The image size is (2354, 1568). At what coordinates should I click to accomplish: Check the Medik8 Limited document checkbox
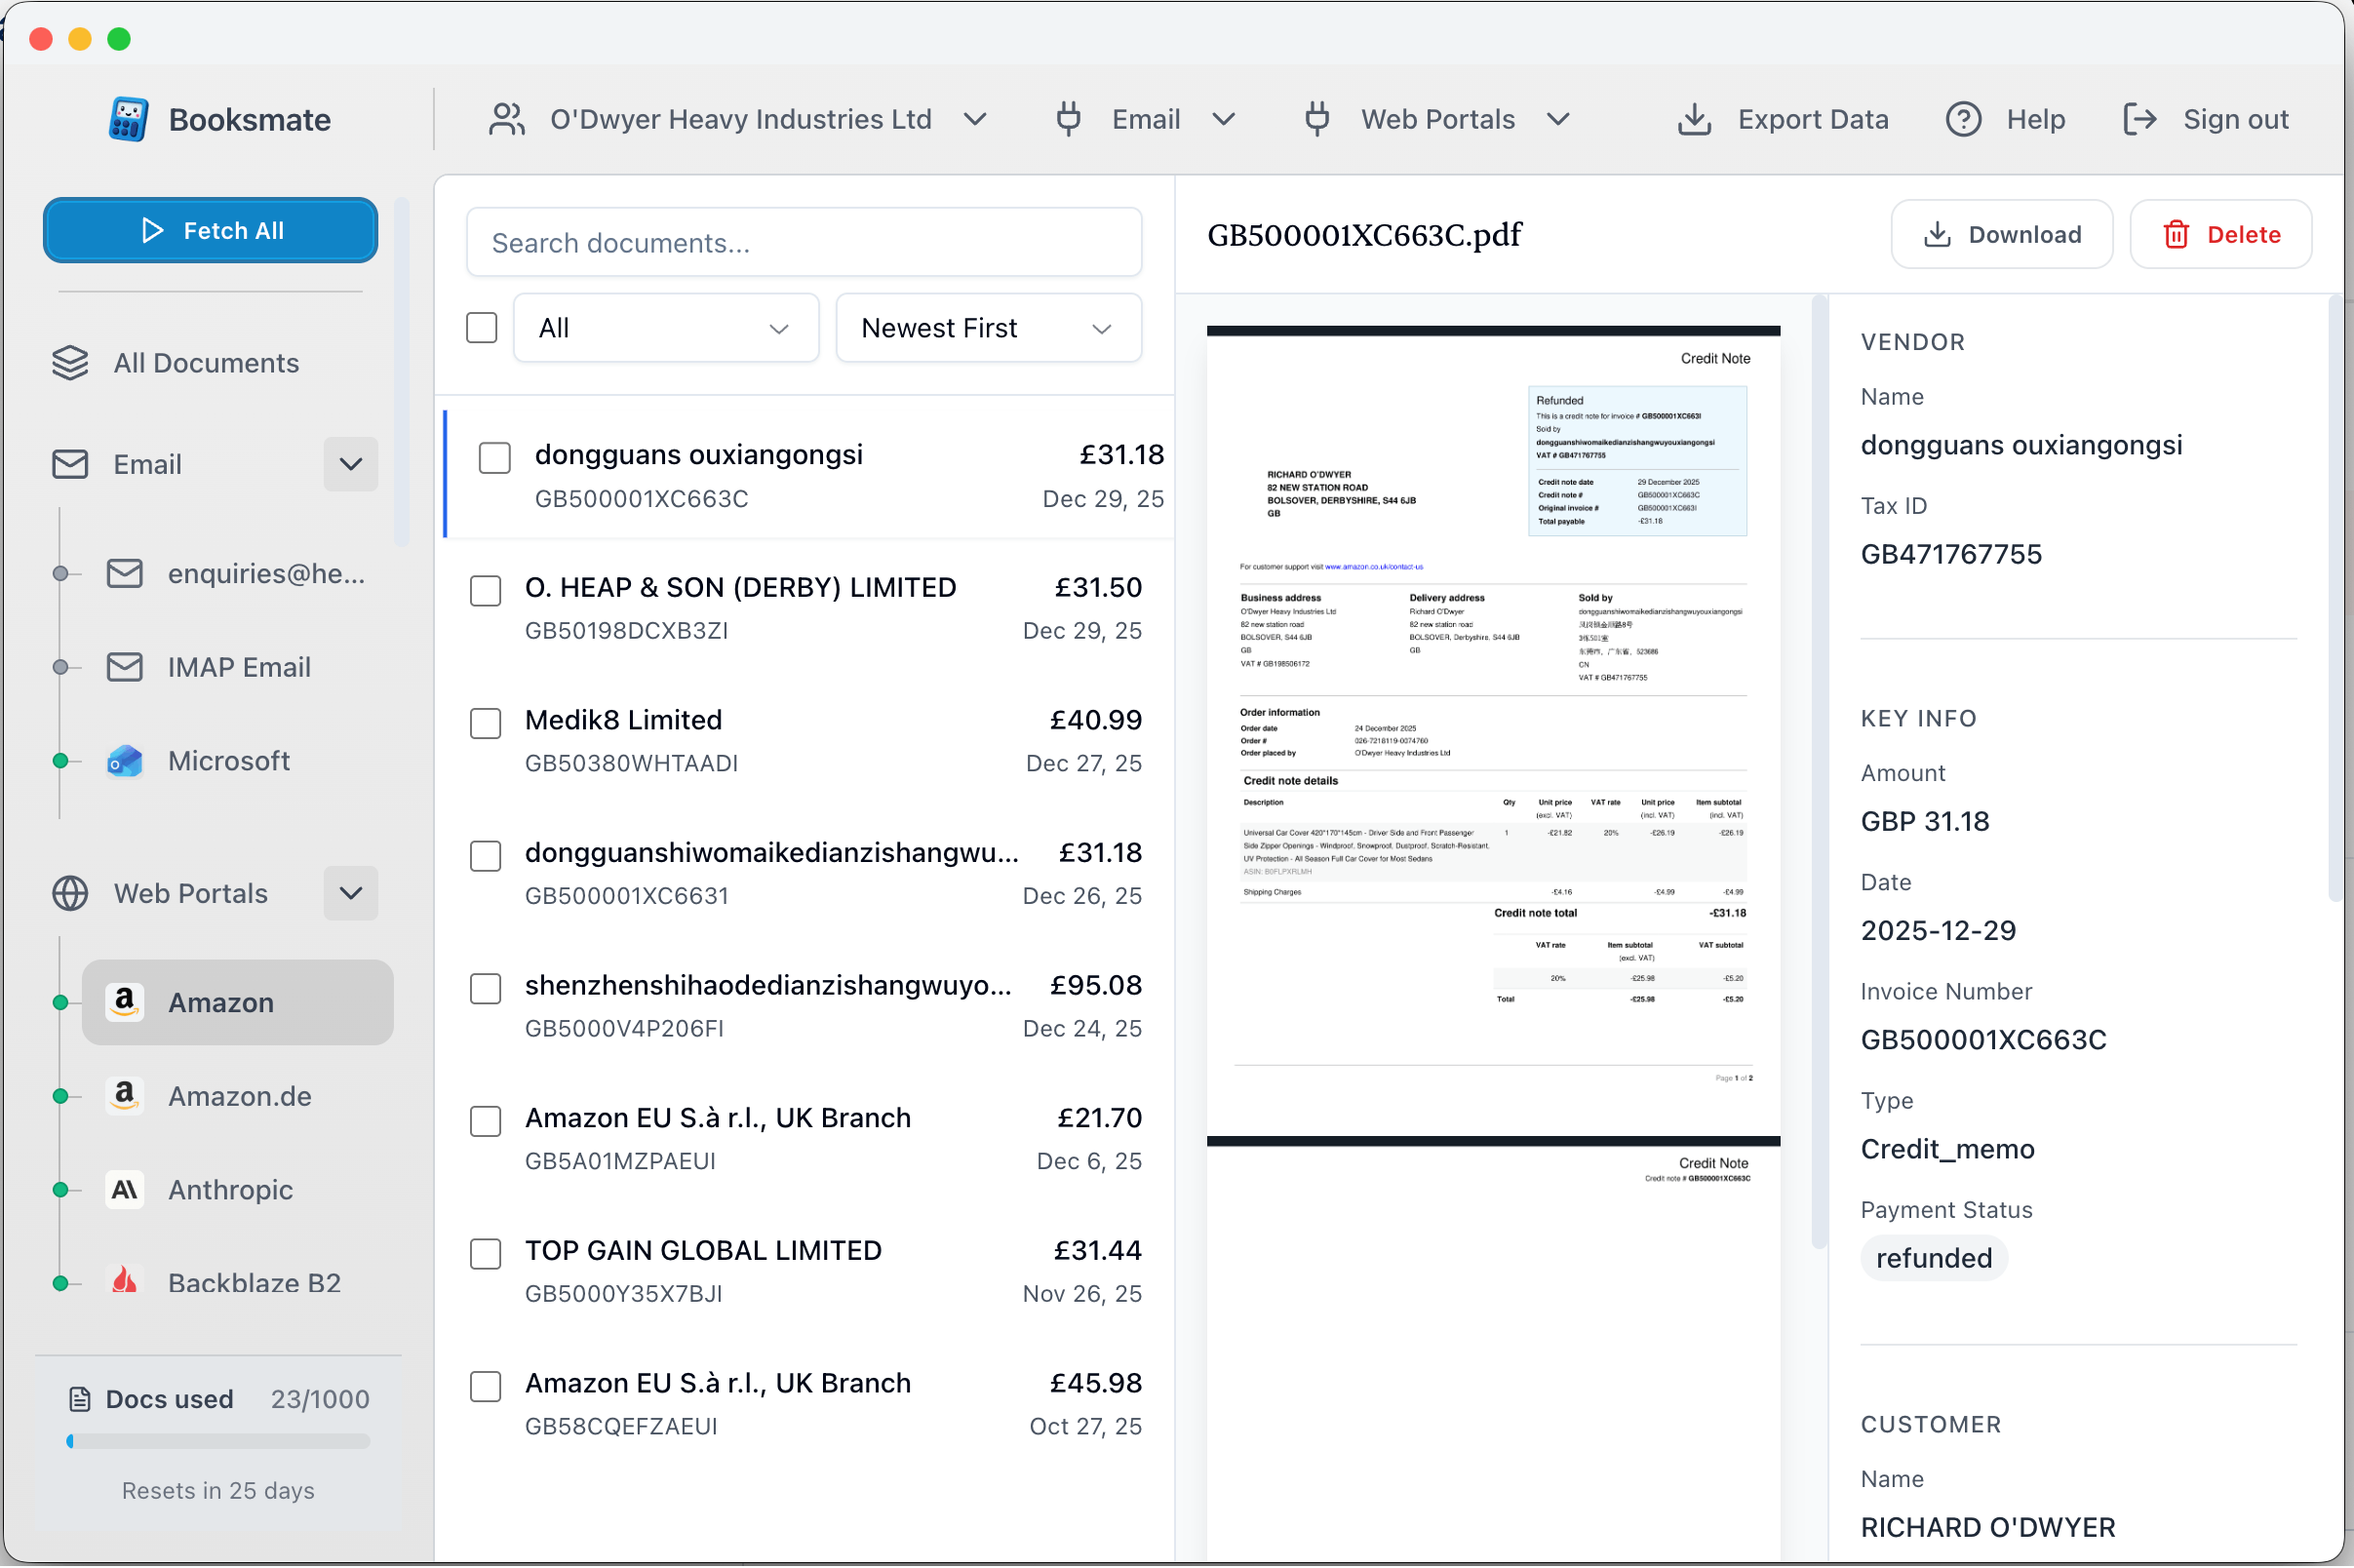(x=485, y=723)
